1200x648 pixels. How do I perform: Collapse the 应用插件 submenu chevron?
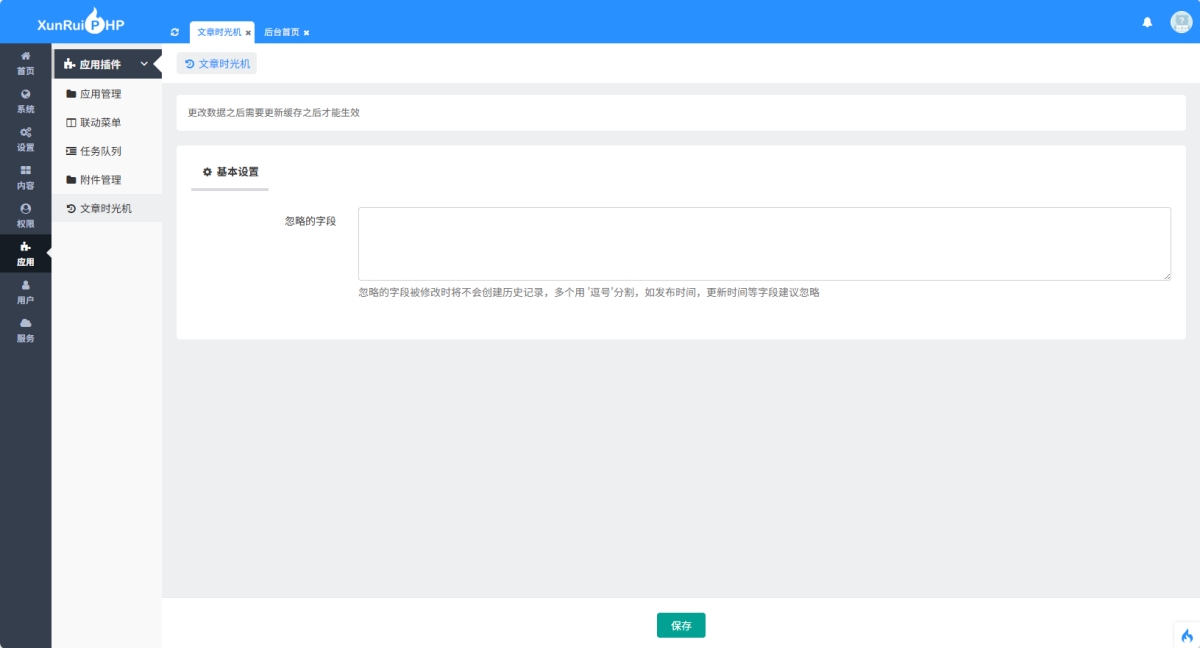click(x=143, y=64)
